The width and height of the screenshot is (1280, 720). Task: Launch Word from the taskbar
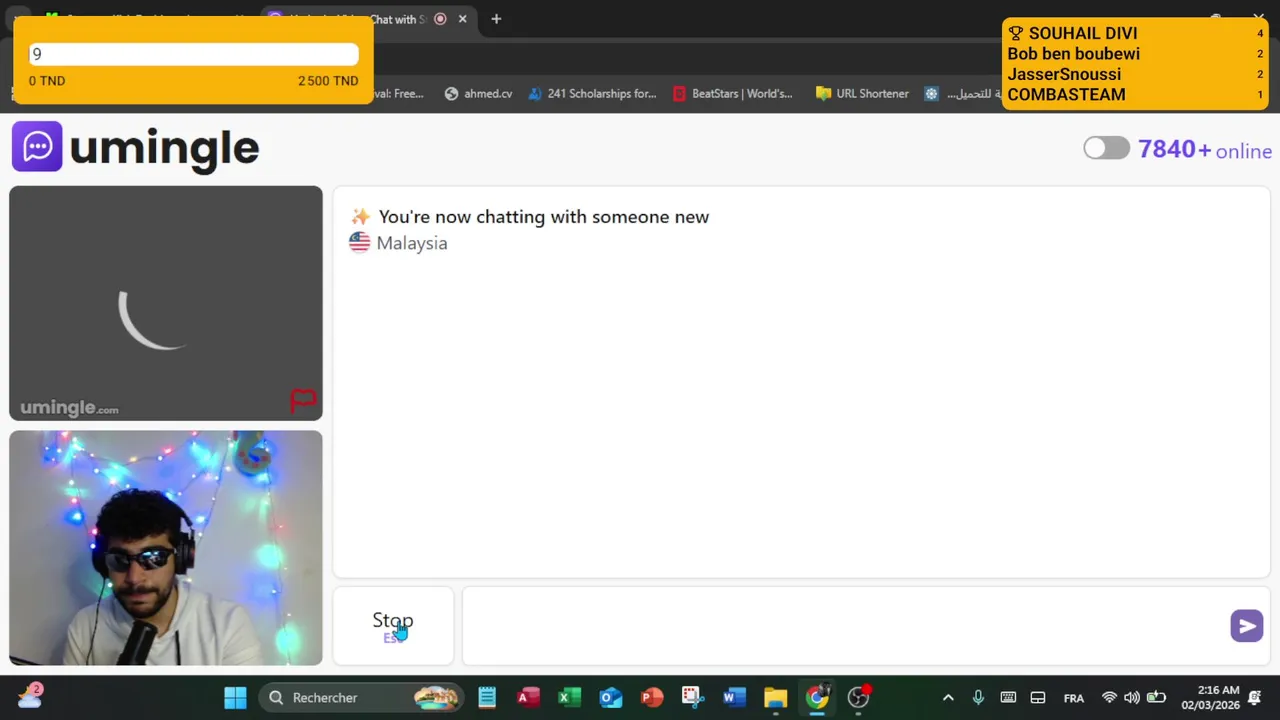click(x=734, y=697)
